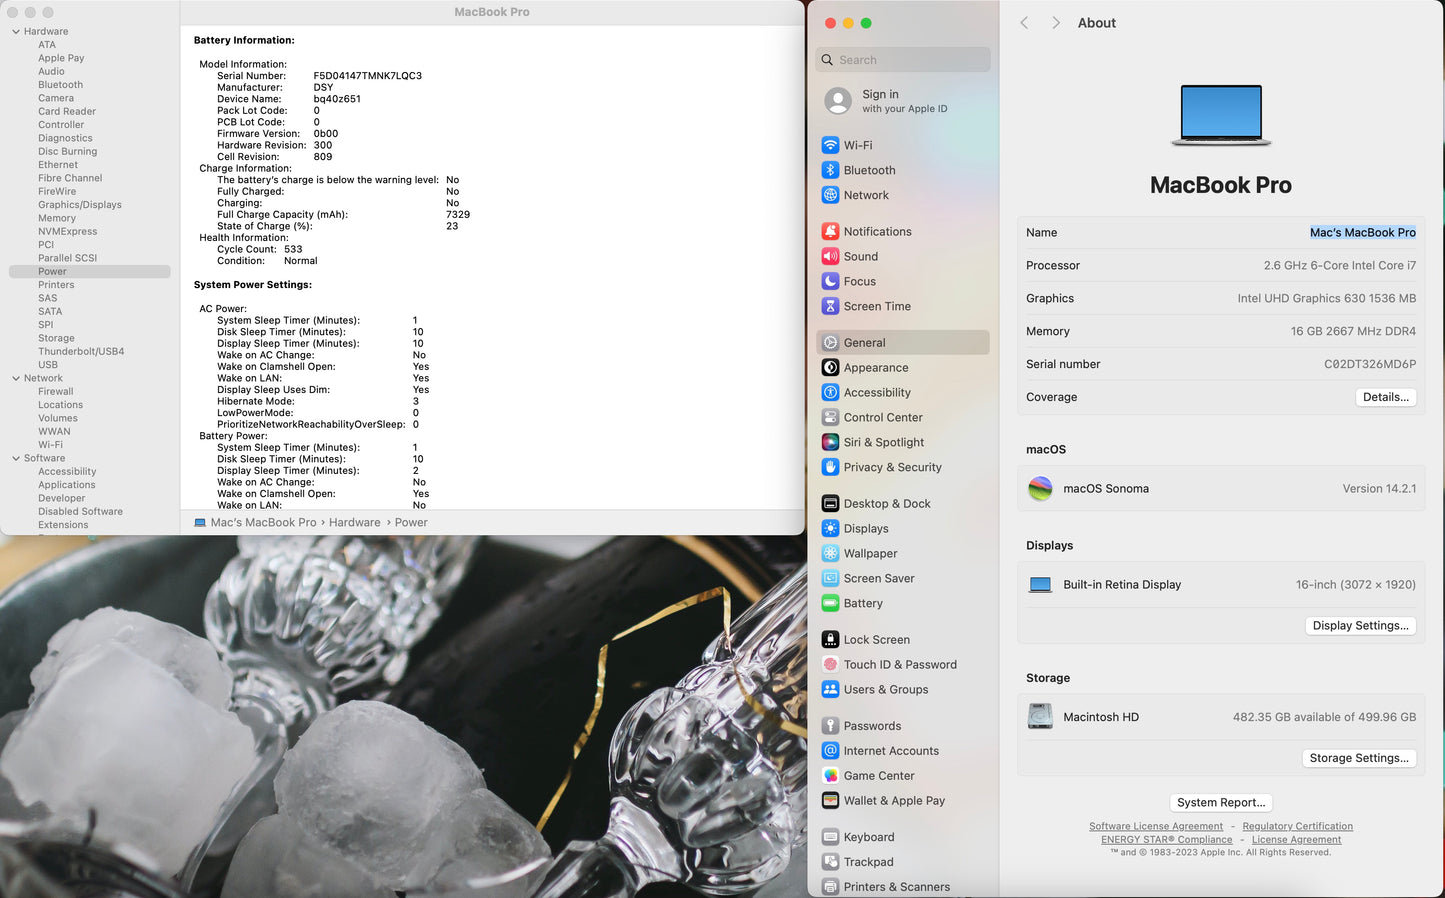Collapse the Software section triangle
The image size is (1445, 898).
pos(16,458)
